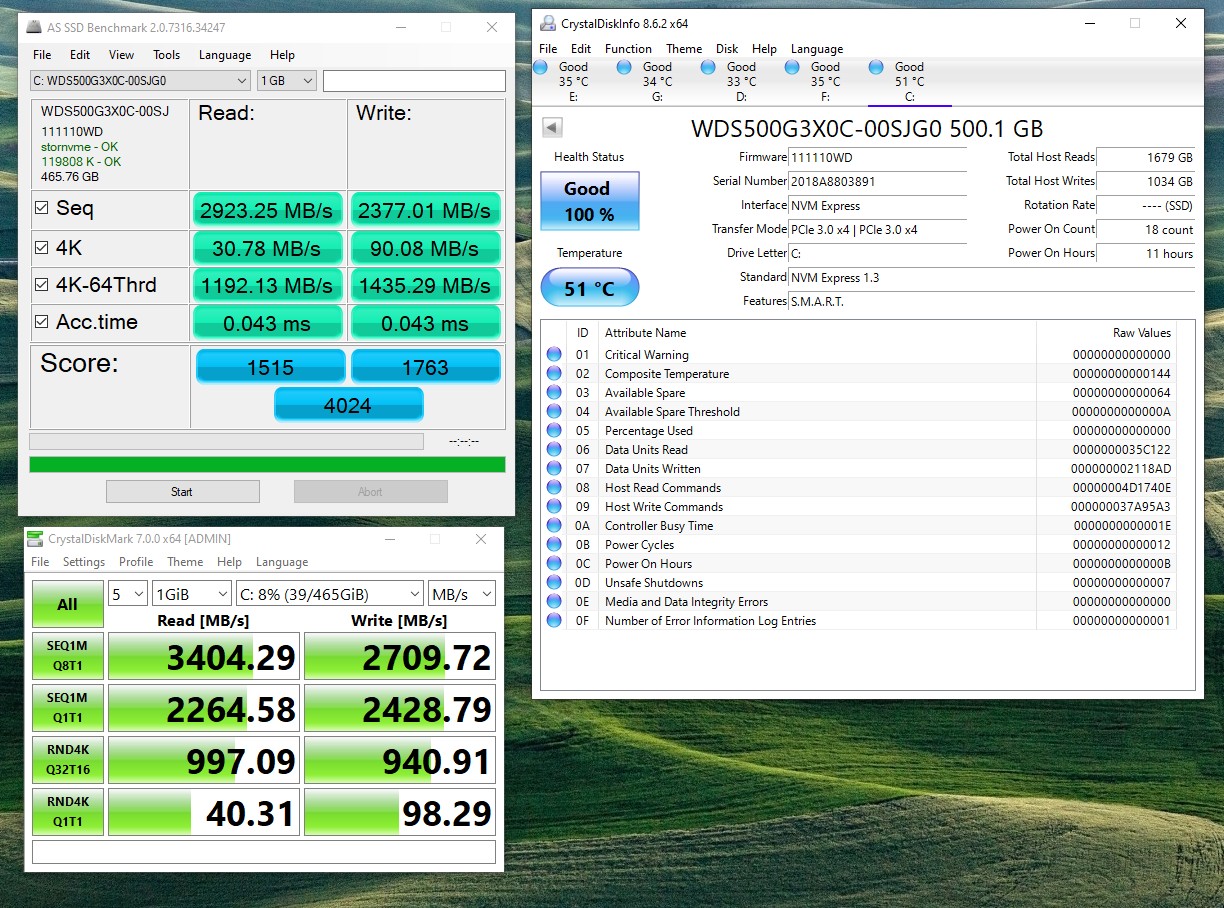Open the Tools menu in AS SSD Benchmark
The height and width of the screenshot is (908, 1224).
166,55
